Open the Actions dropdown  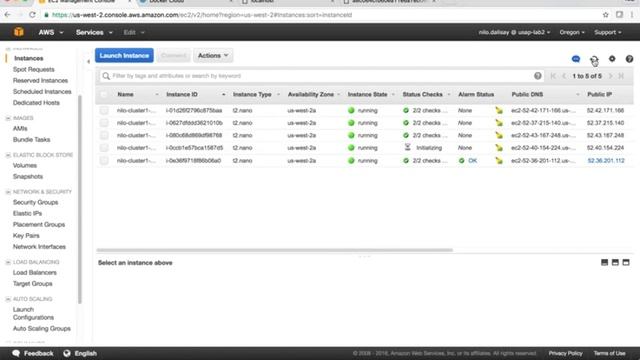pos(213,56)
